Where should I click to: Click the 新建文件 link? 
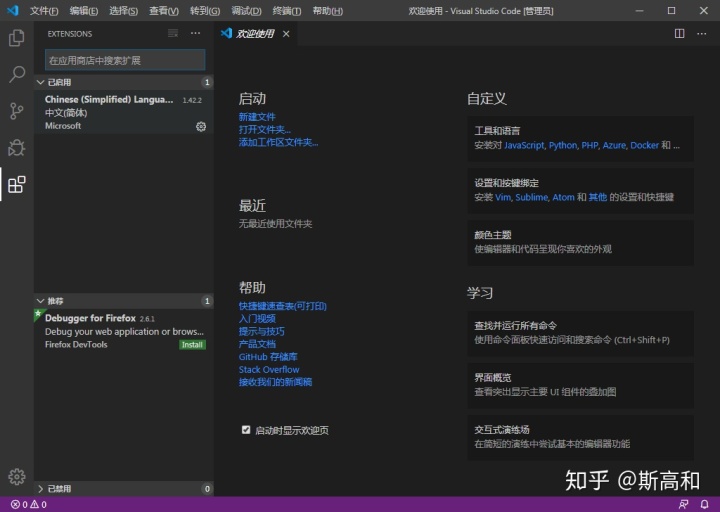click(257, 117)
